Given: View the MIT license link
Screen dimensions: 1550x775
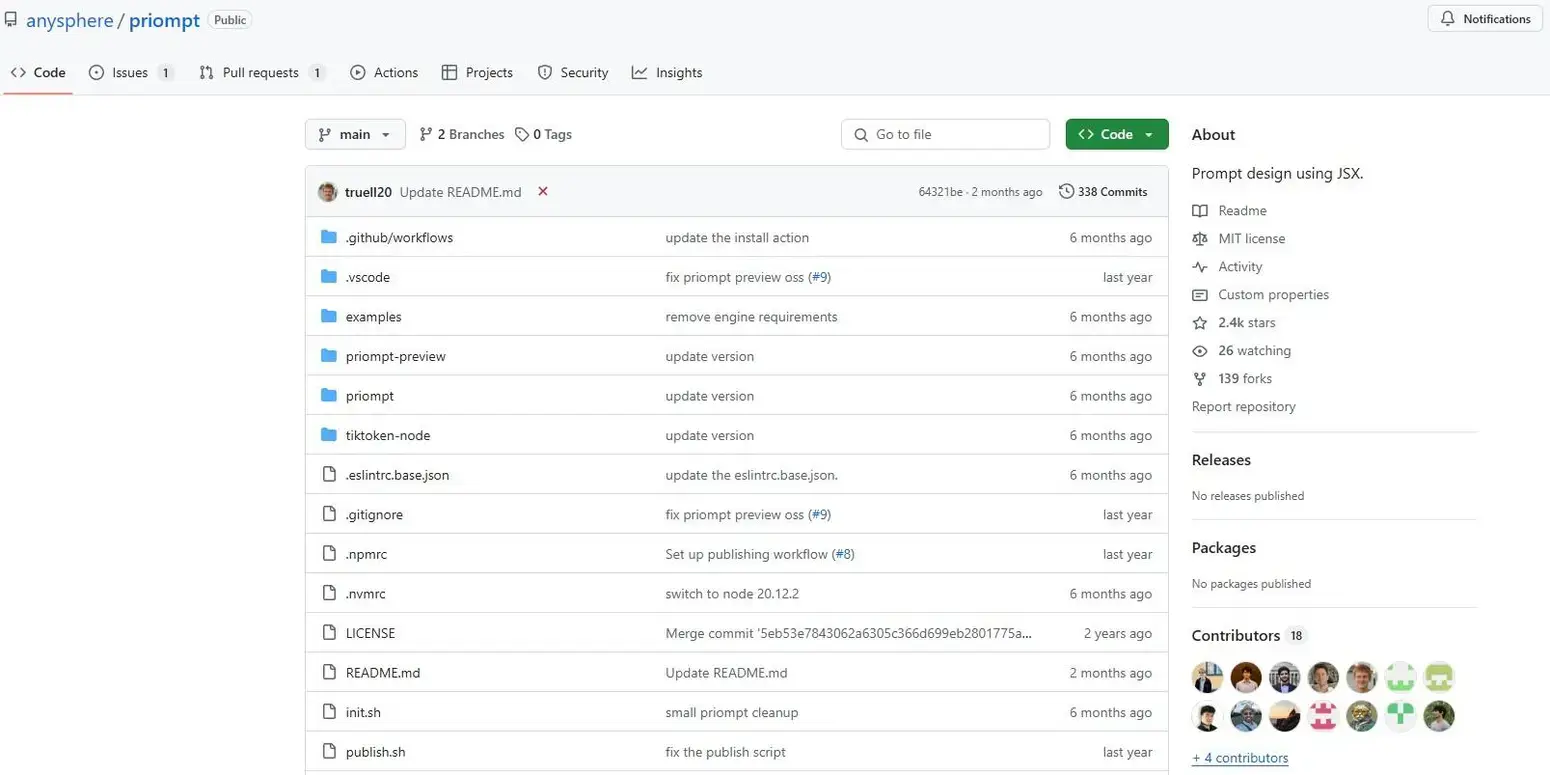Looking at the screenshot, I should [1251, 239].
